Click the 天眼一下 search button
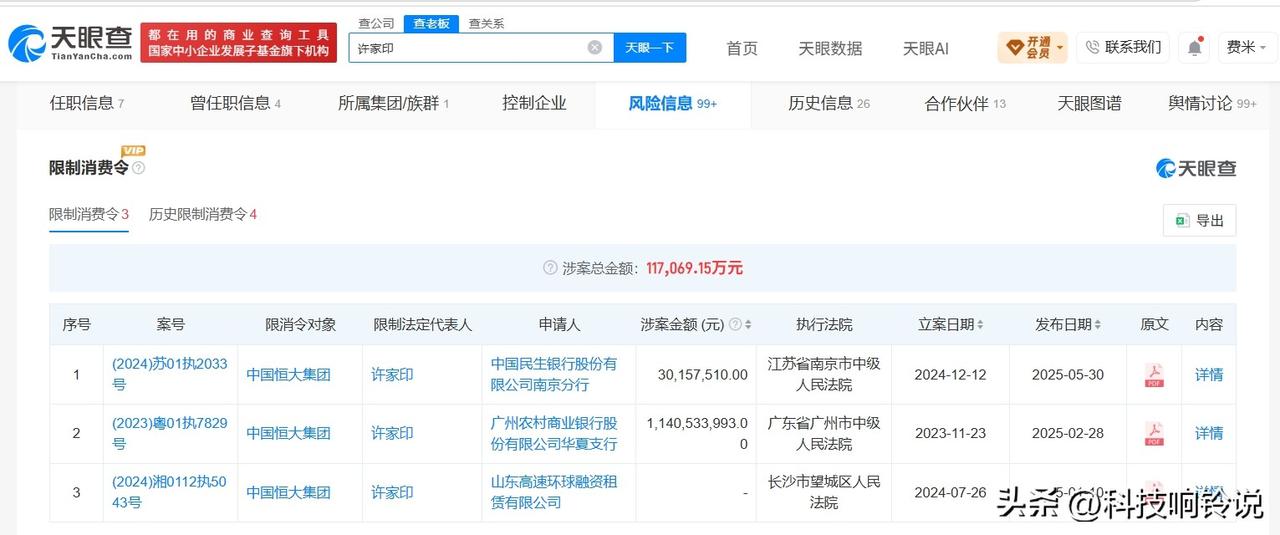Image resolution: width=1280 pixels, height=535 pixels. 649,47
